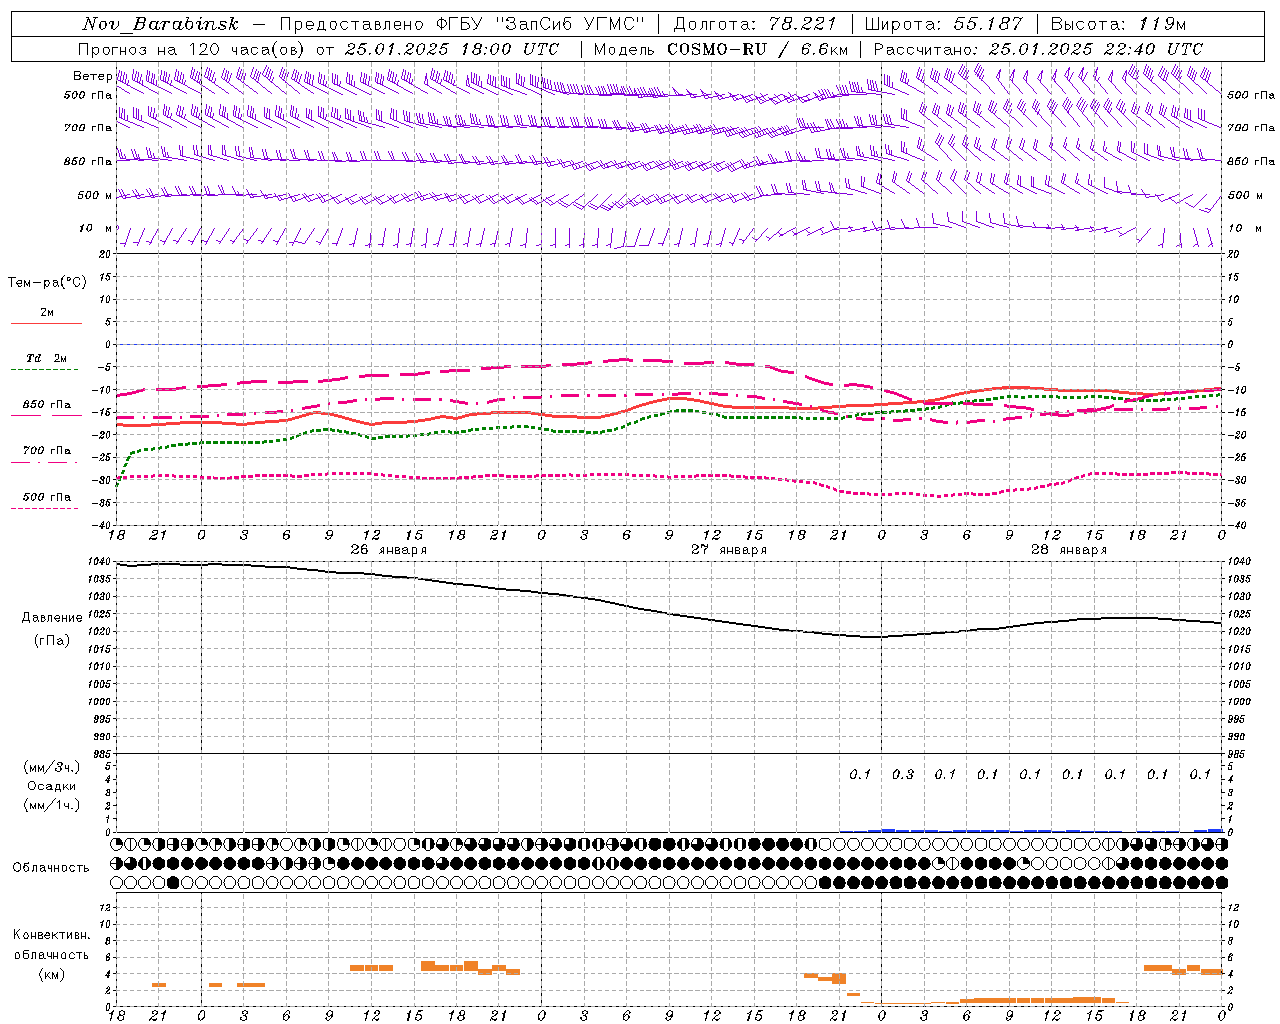Screen dimensions: 1280x1024
Task: Click the '0.3' precipitation value
Action: click(902, 774)
